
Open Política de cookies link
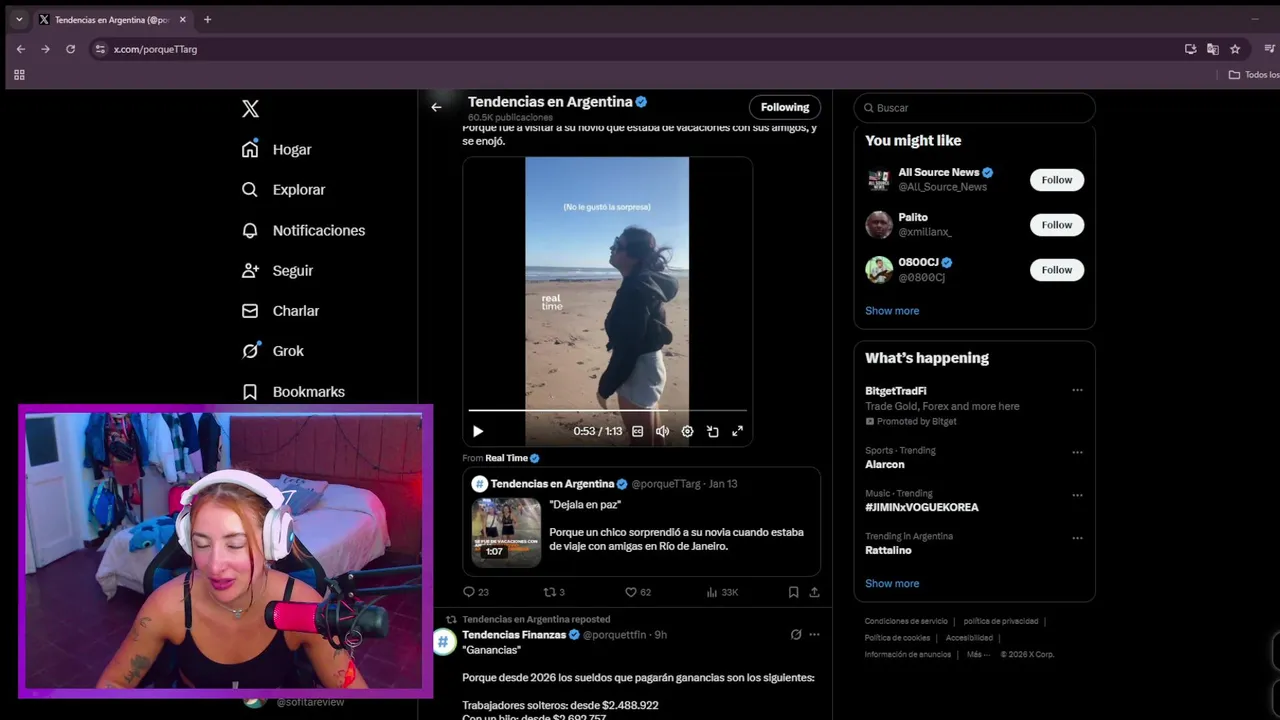[897, 638]
